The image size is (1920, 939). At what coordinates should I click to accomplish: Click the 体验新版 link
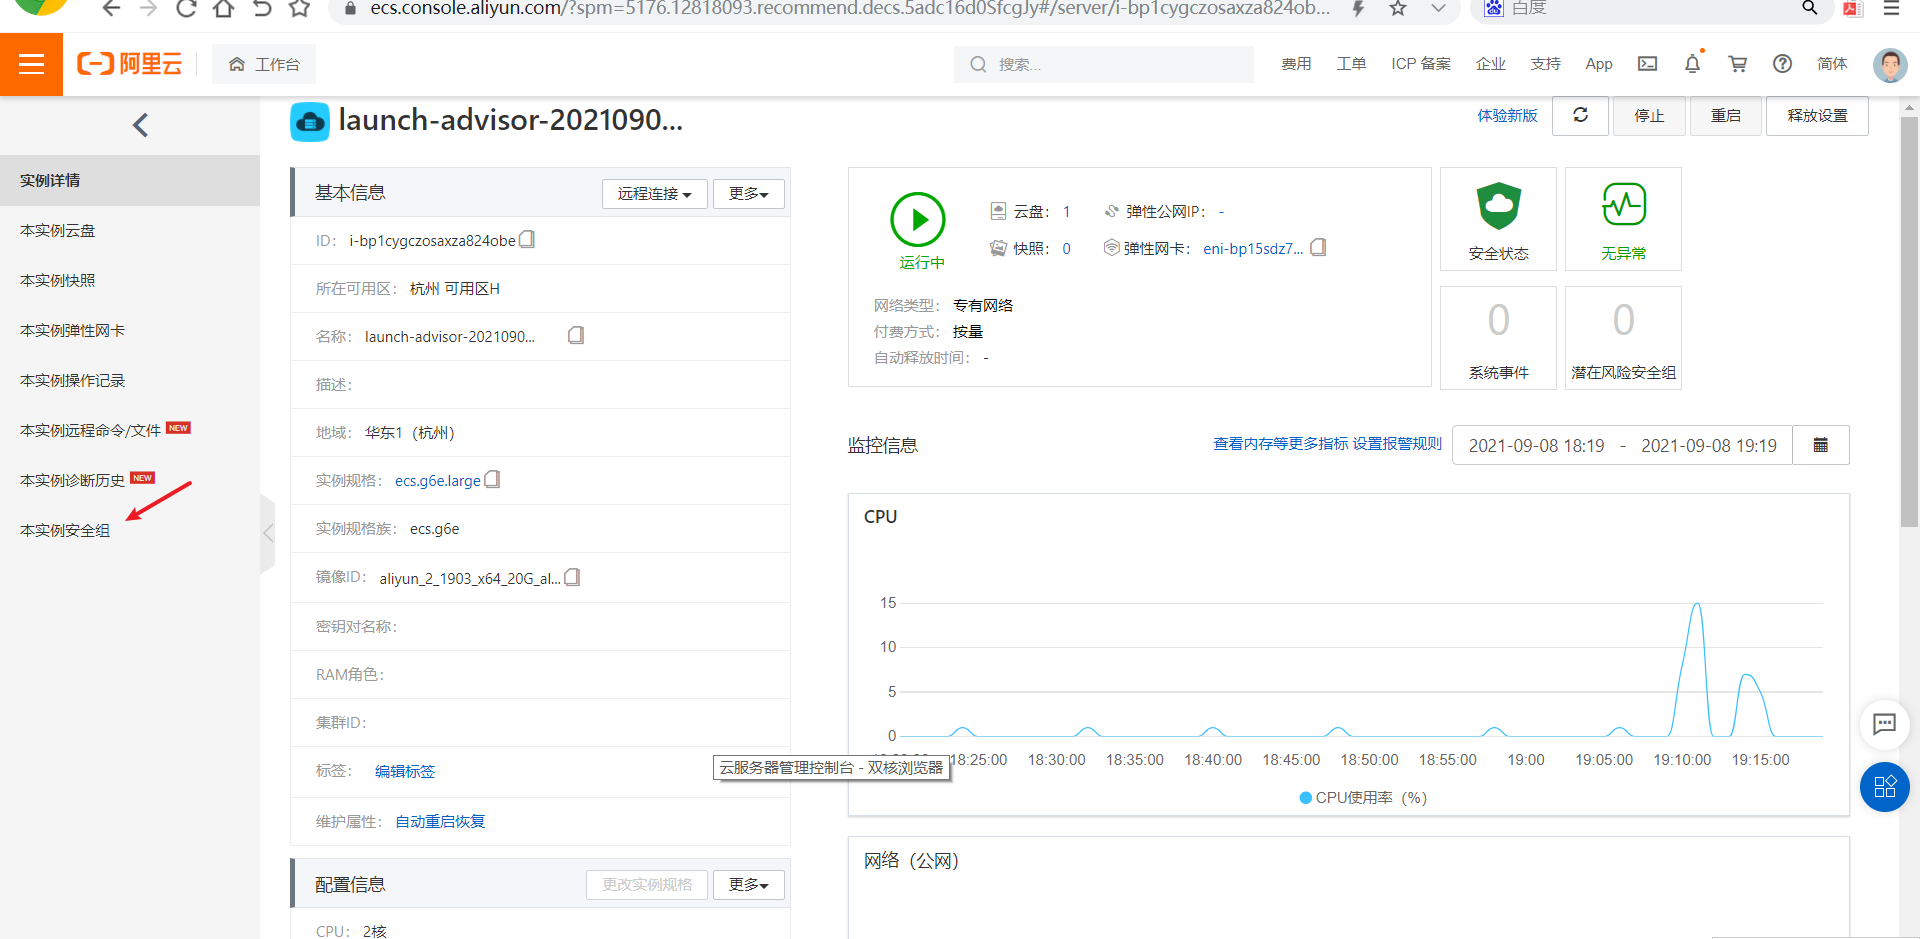[x=1507, y=116]
